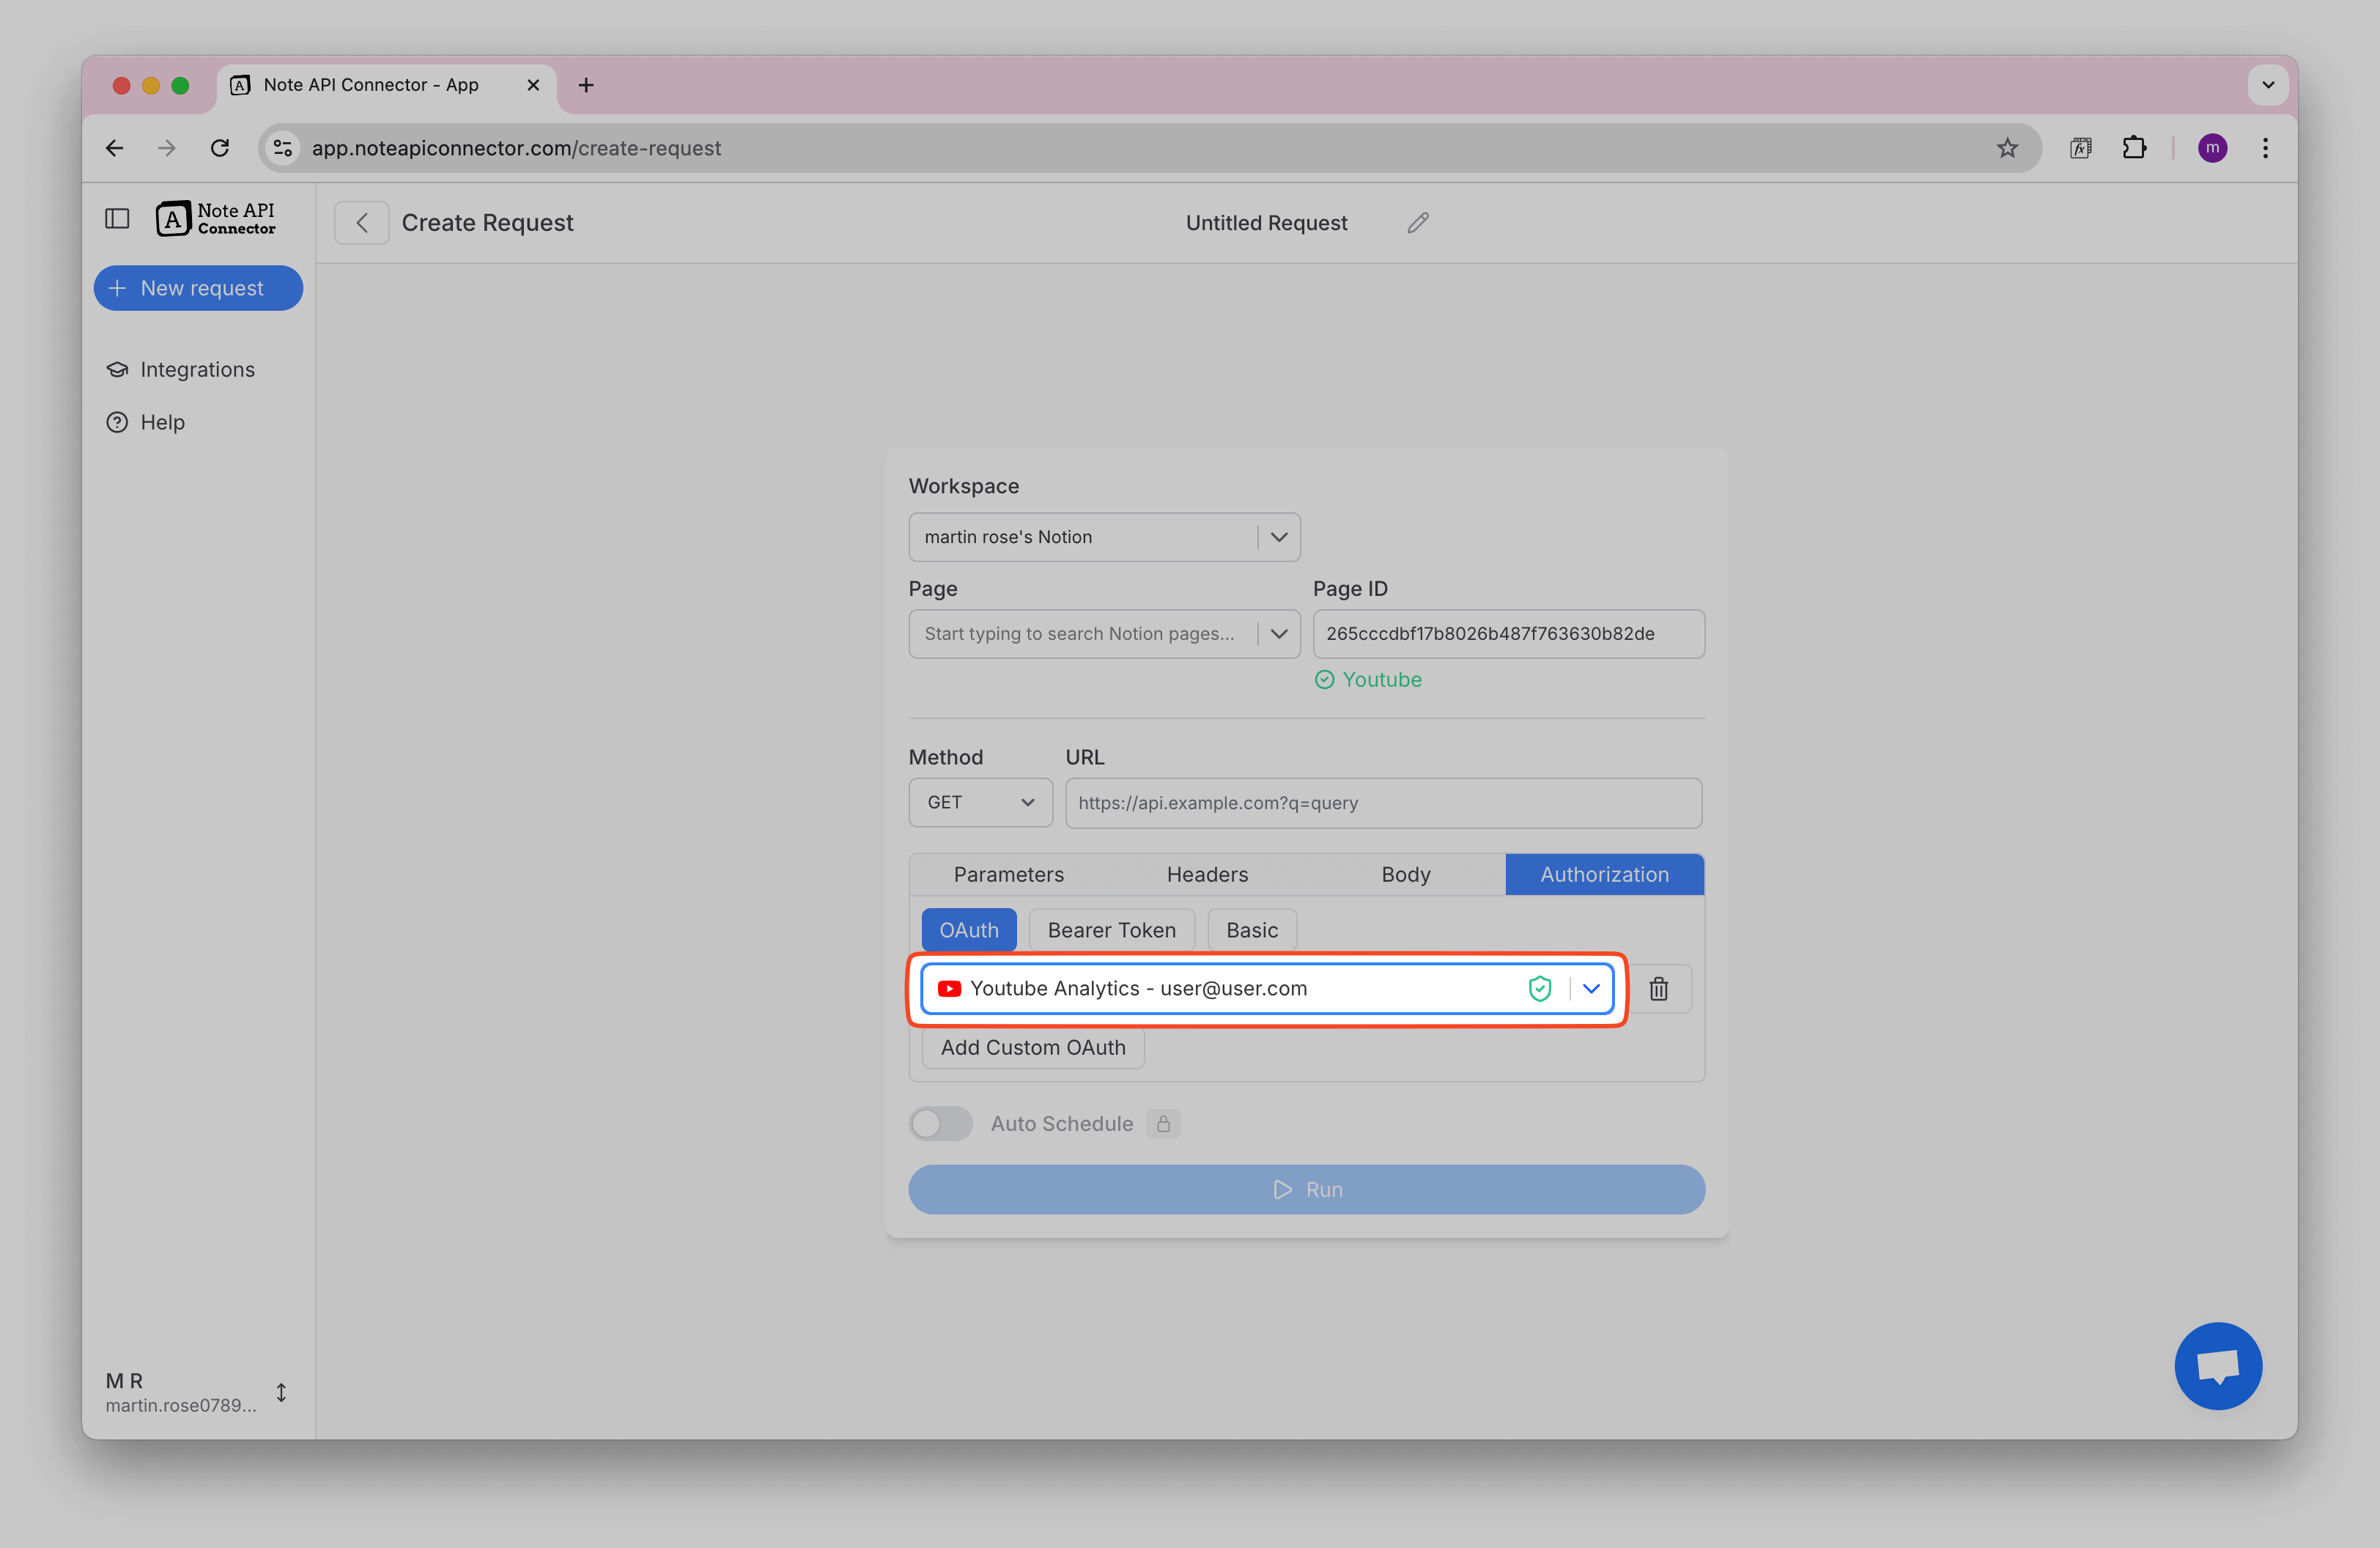The image size is (2380, 1548).
Task: Click into the URL input field
Action: coord(1383,803)
